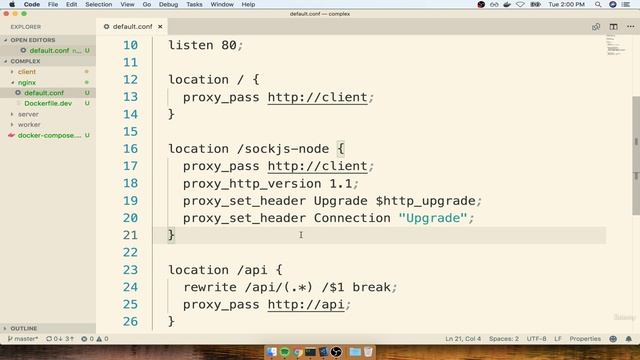Open the File menu
Screen dimensions: 640x360
pos(53,4)
